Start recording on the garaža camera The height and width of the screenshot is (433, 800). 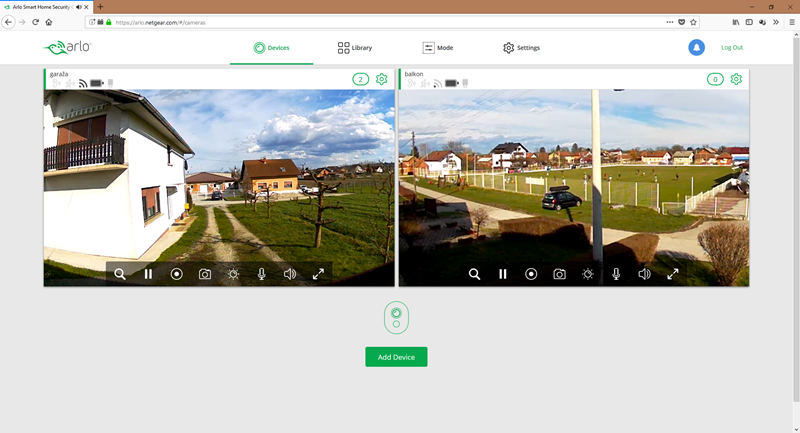(176, 274)
